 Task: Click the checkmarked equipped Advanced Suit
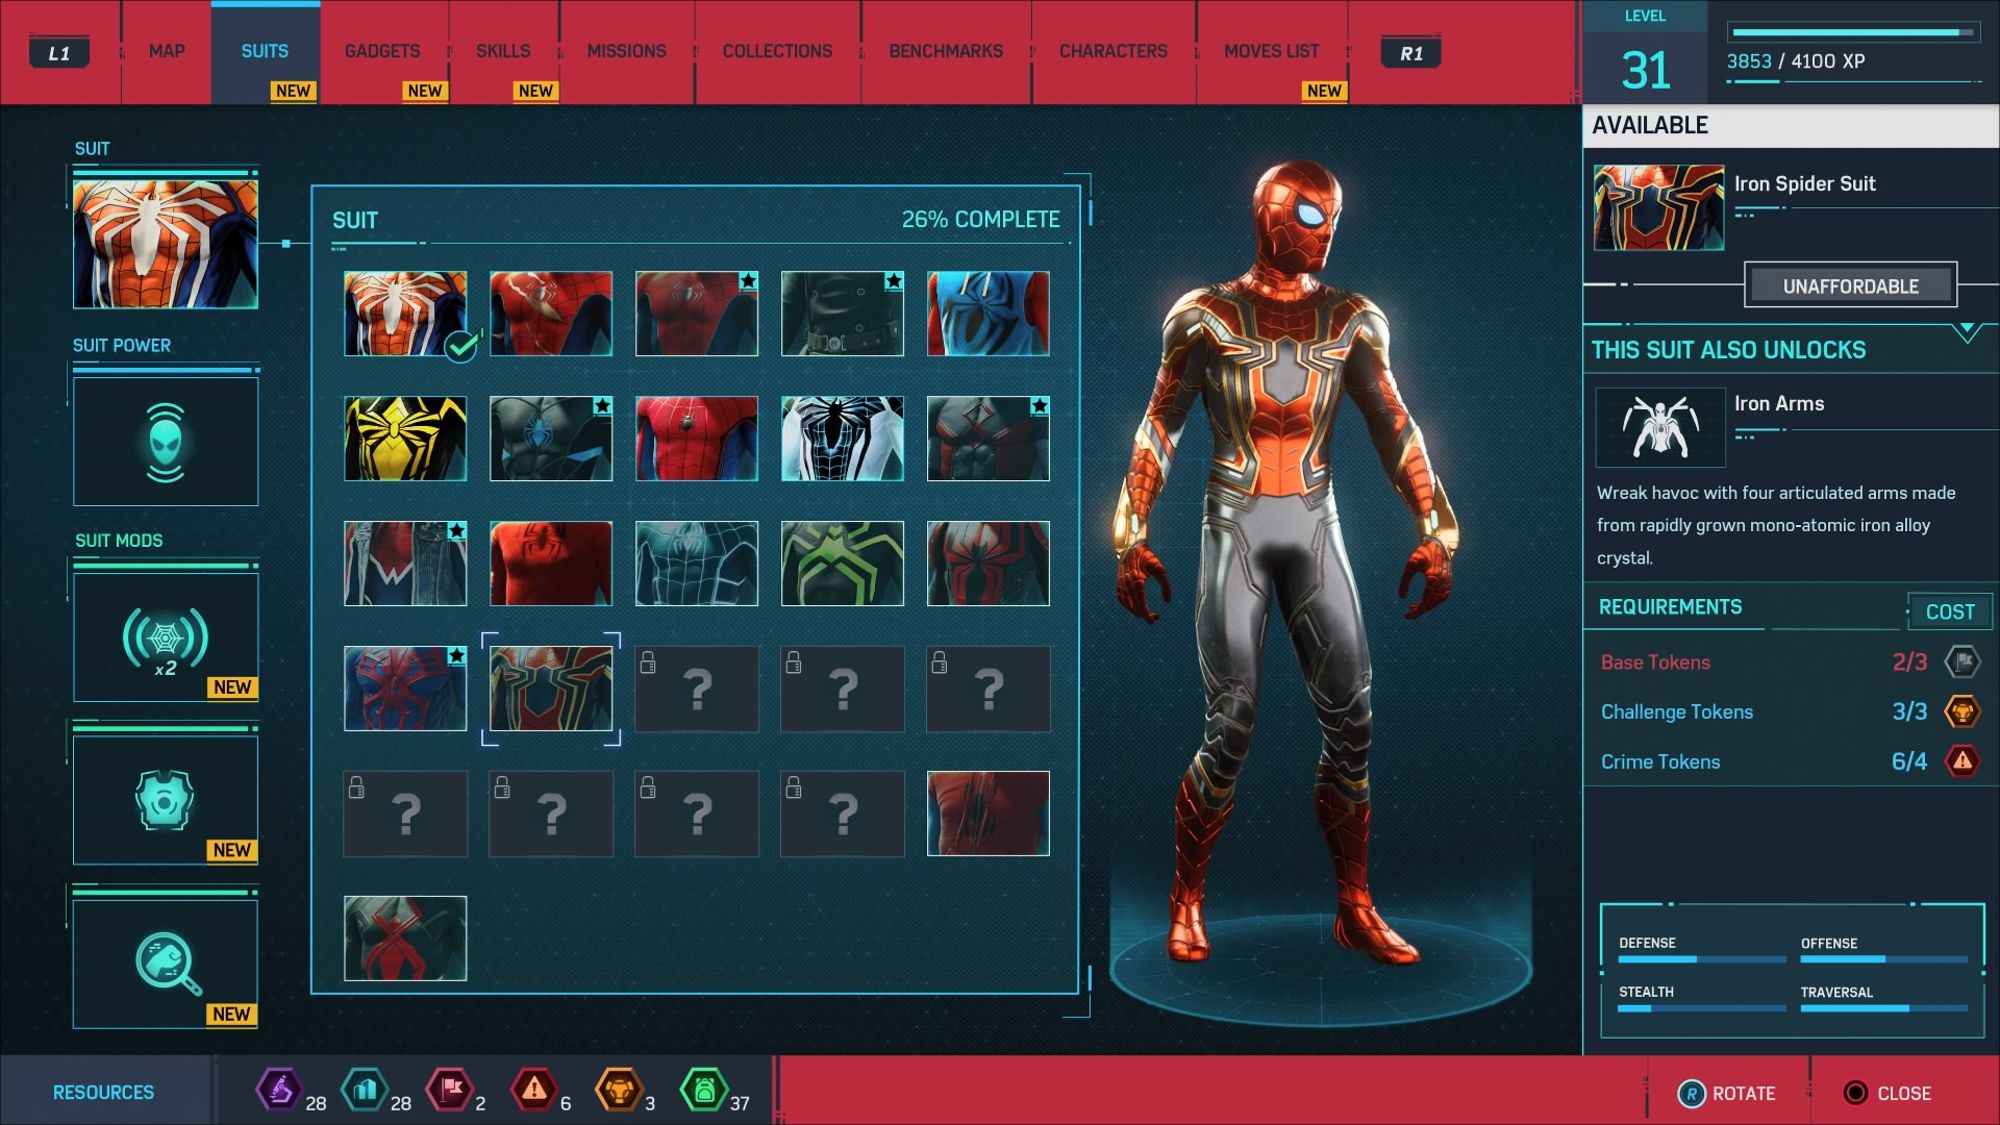pos(405,313)
